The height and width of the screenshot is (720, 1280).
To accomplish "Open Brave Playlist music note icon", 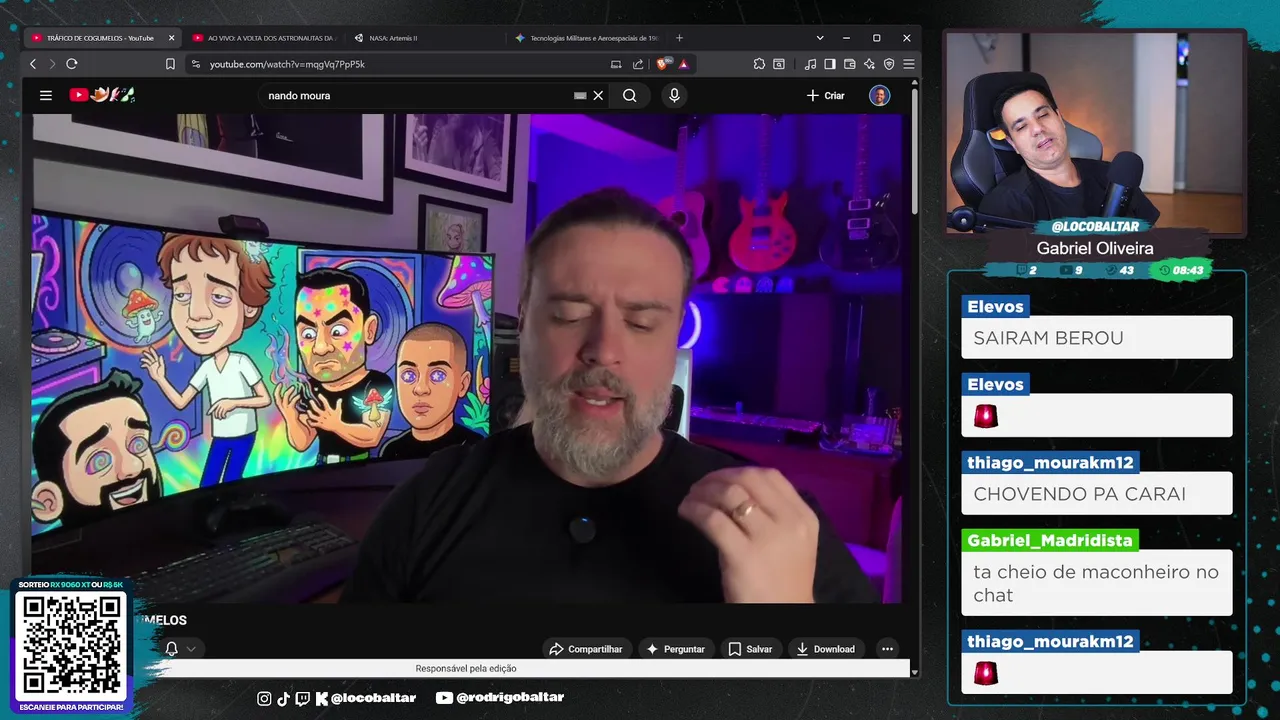I will click(810, 64).
